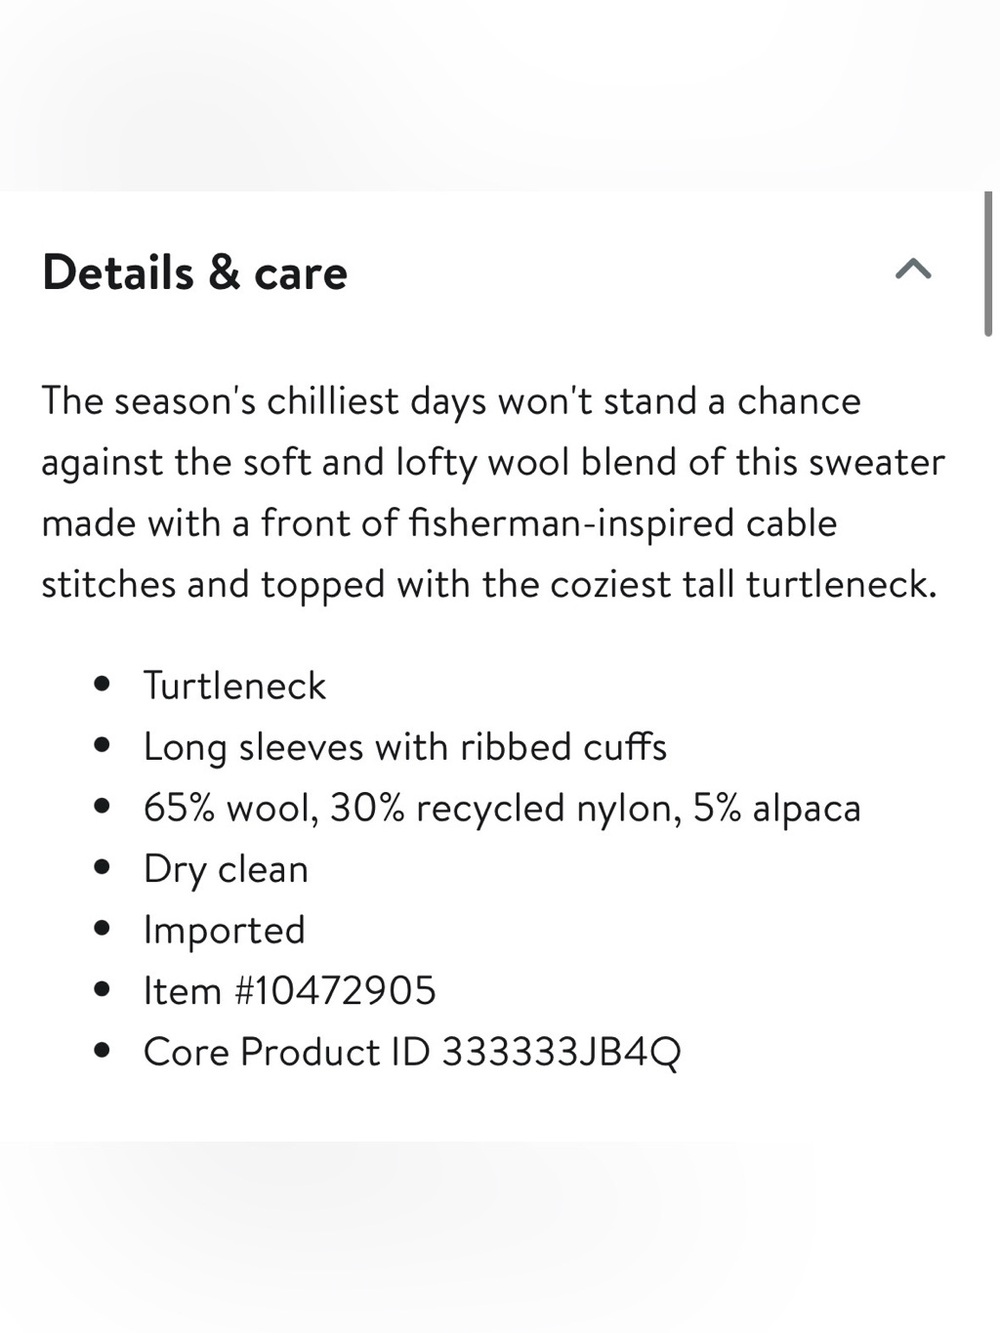
Task: Click the bullet dot beside Turtleneck
Action: coord(101,685)
